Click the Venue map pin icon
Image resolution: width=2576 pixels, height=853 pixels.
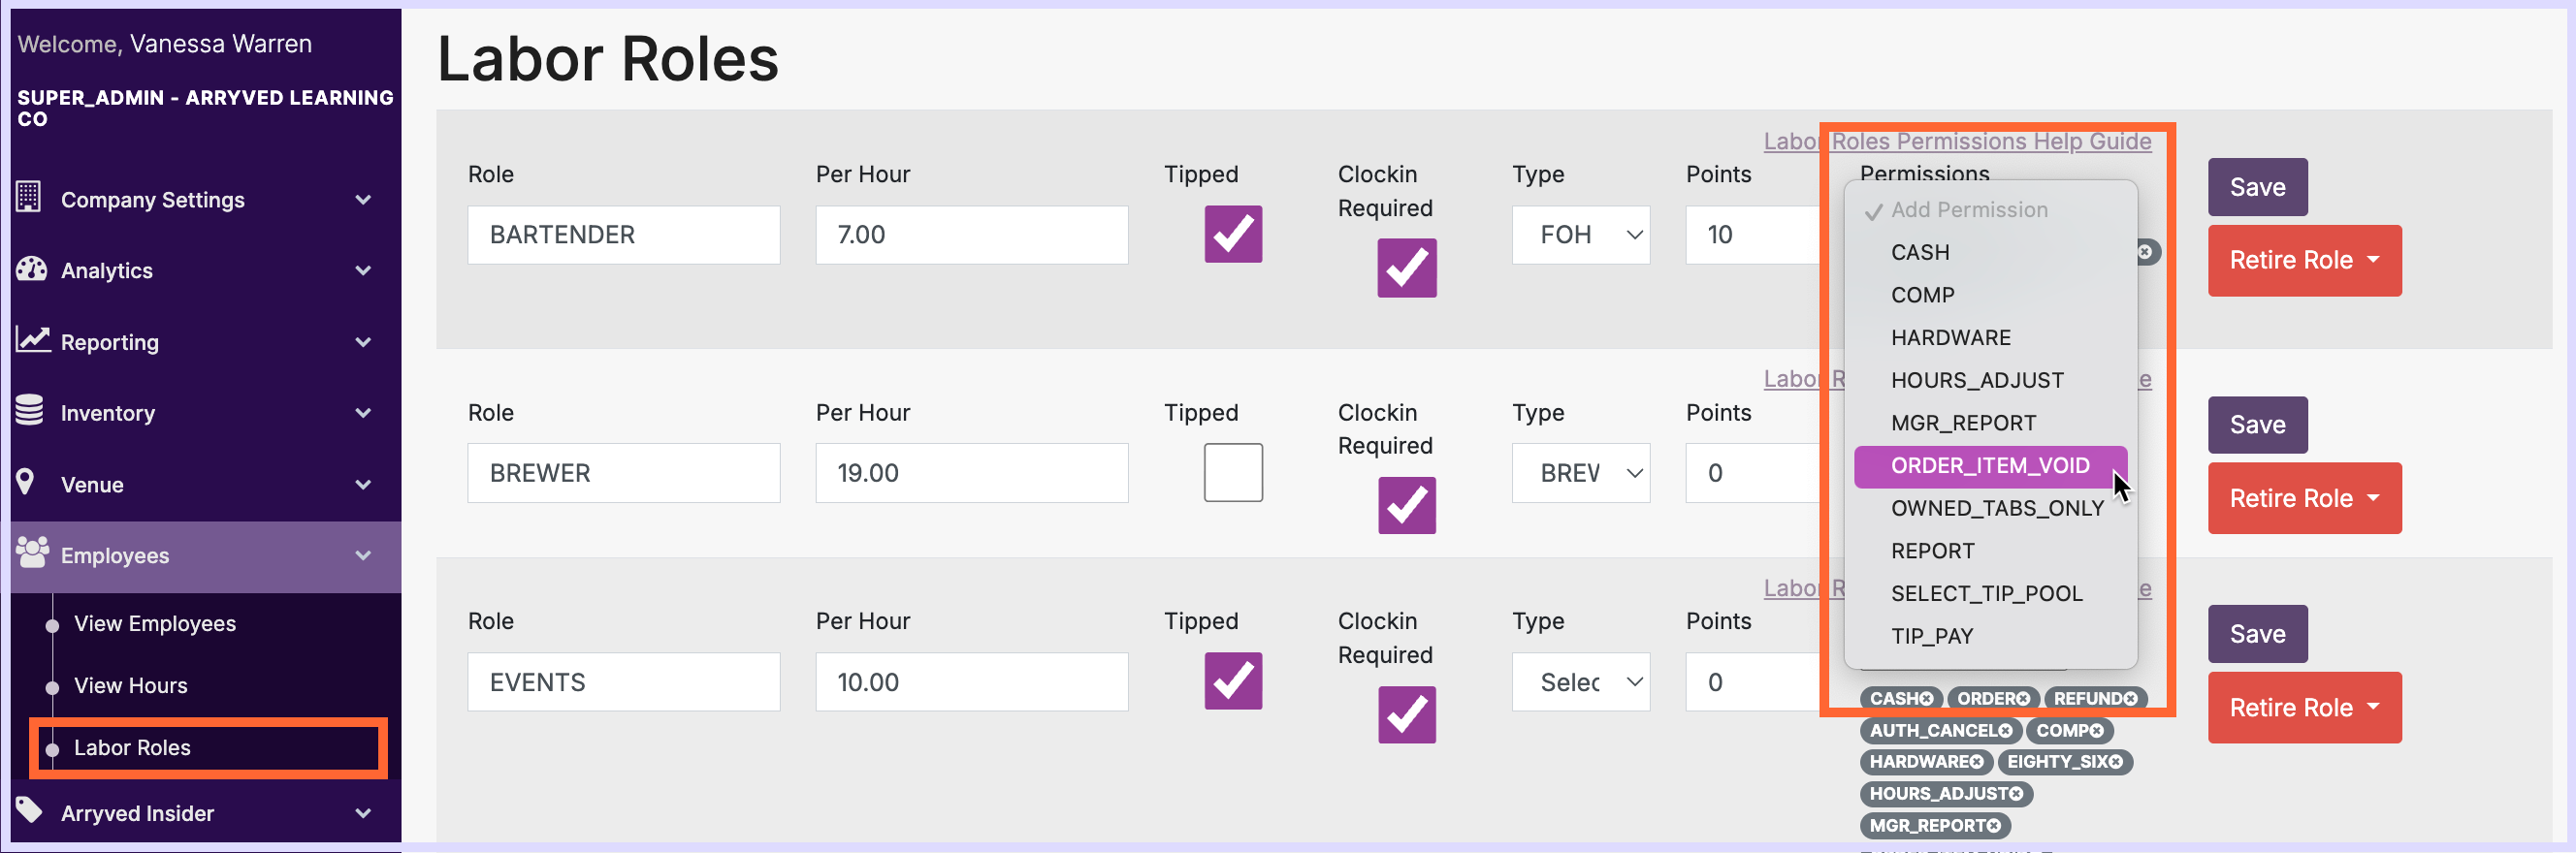(x=26, y=482)
